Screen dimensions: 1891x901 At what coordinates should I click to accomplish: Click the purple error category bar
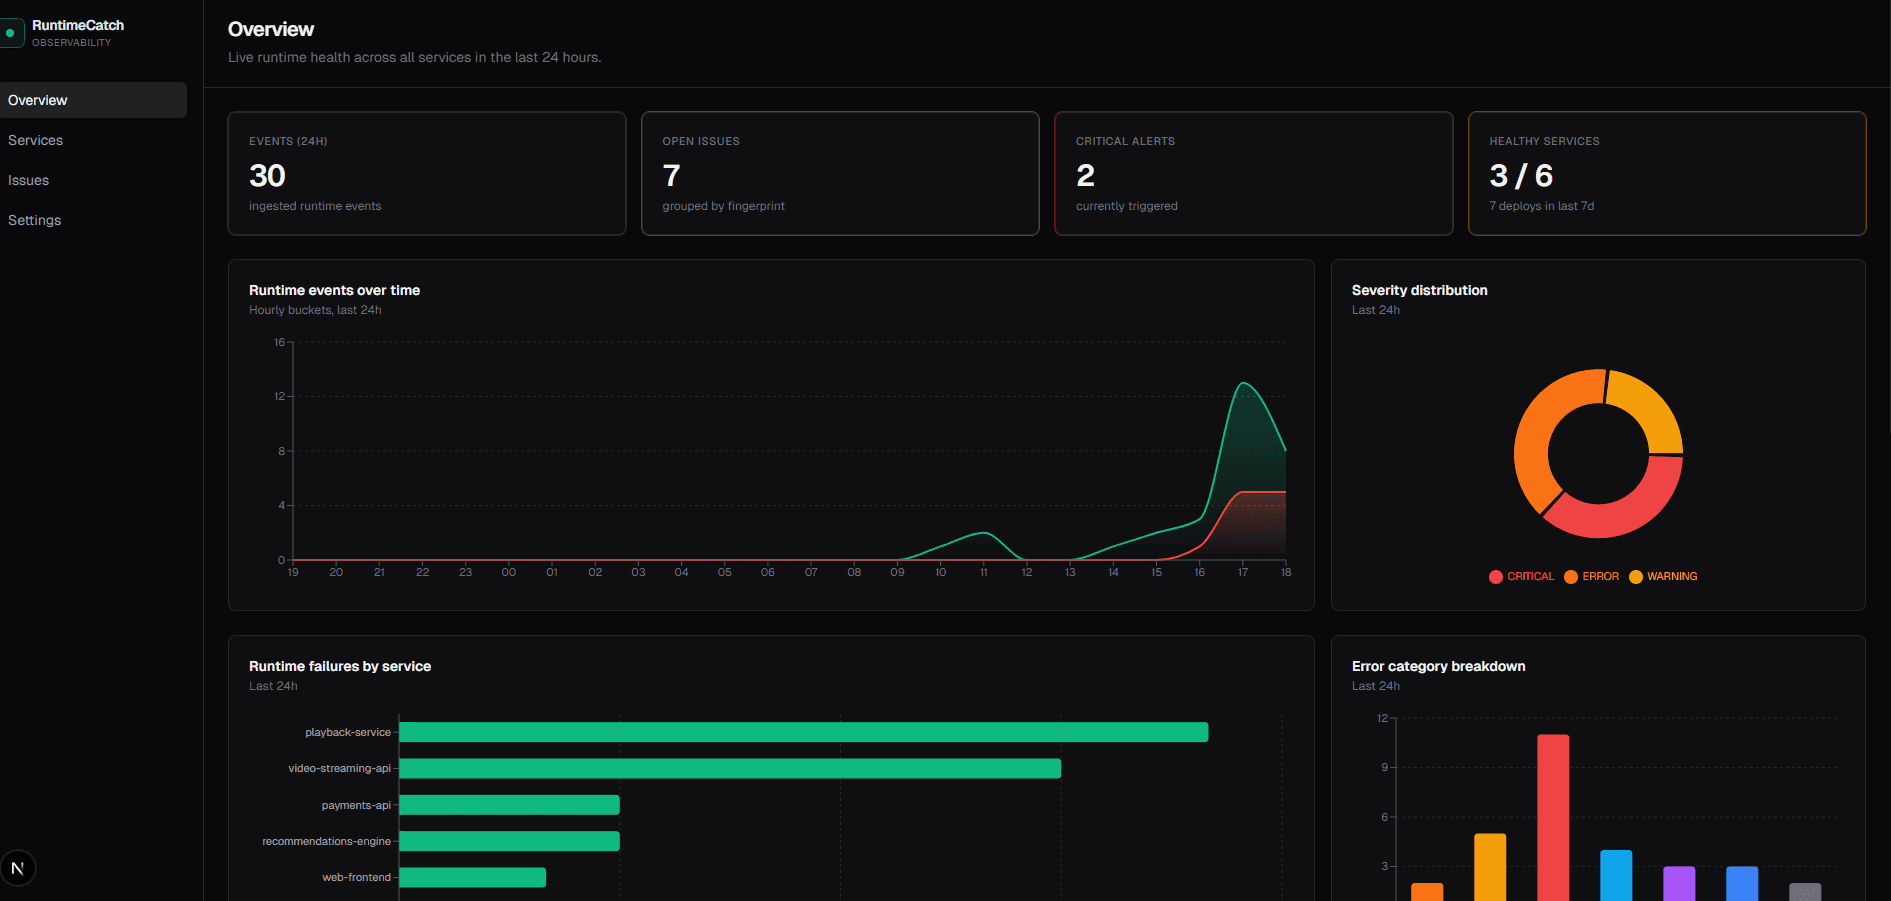coord(1679,883)
